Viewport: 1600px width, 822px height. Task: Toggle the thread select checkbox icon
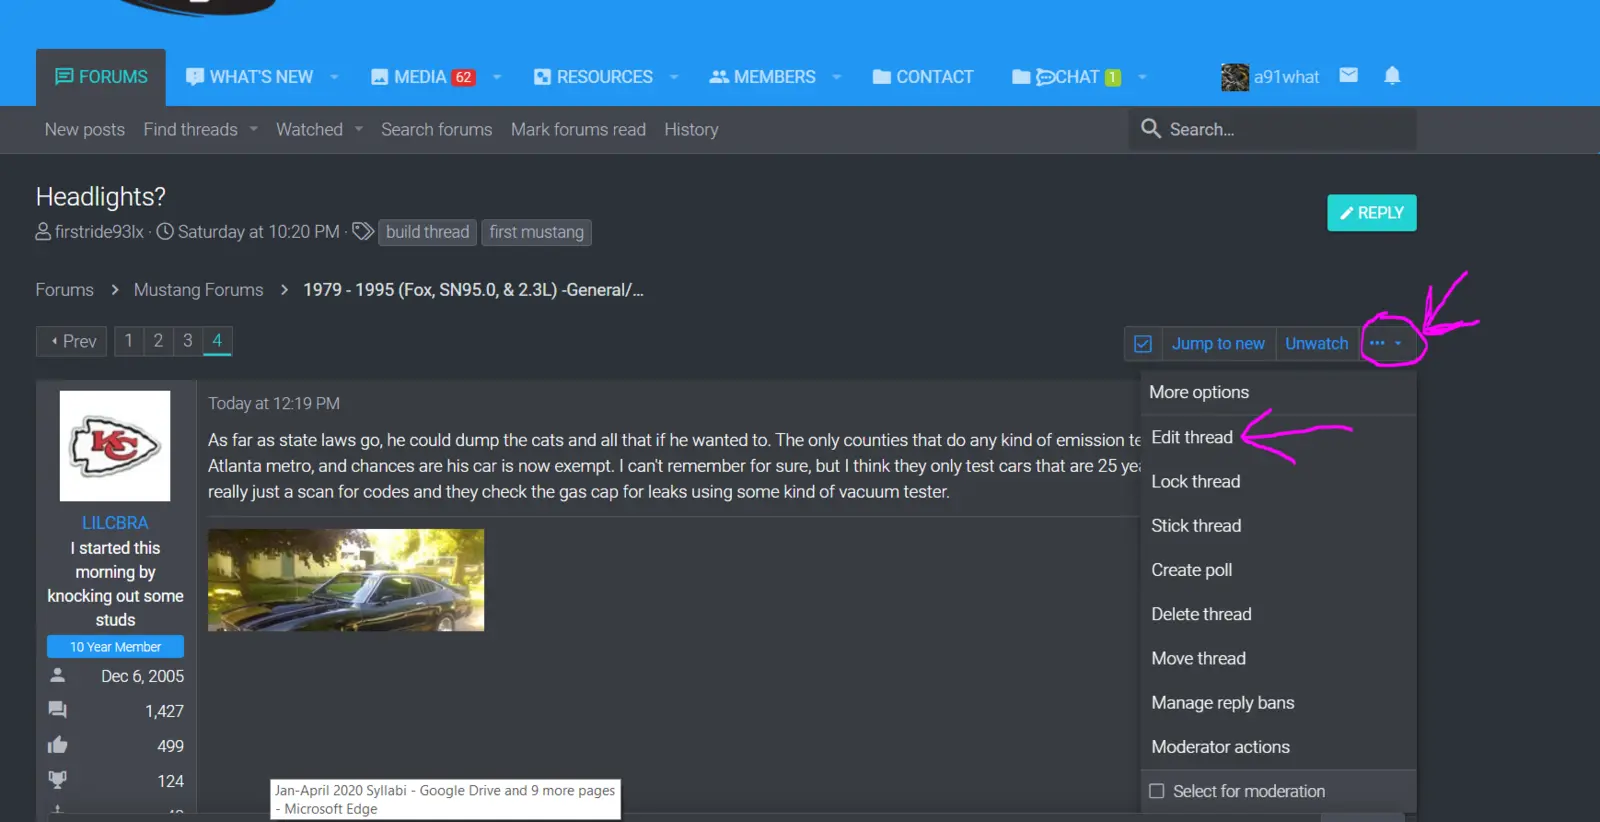pyautogui.click(x=1143, y=344)
